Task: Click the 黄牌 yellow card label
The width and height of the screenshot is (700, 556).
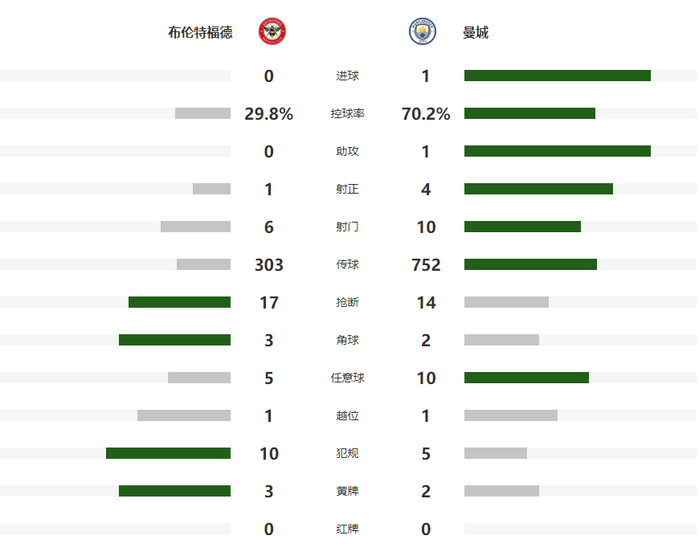Action: pyautogui.click(x=347, y=492)
